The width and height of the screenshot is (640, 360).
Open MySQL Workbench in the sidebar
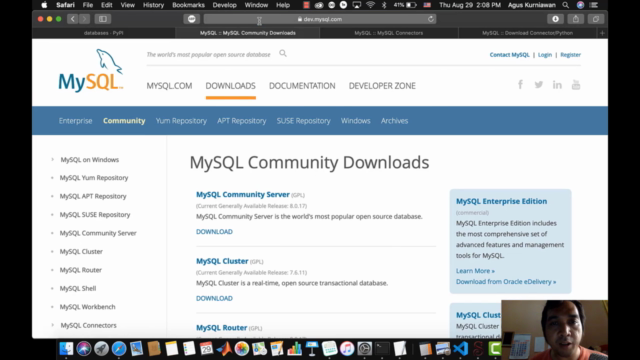pyautogui.click(x=87, y=307)
